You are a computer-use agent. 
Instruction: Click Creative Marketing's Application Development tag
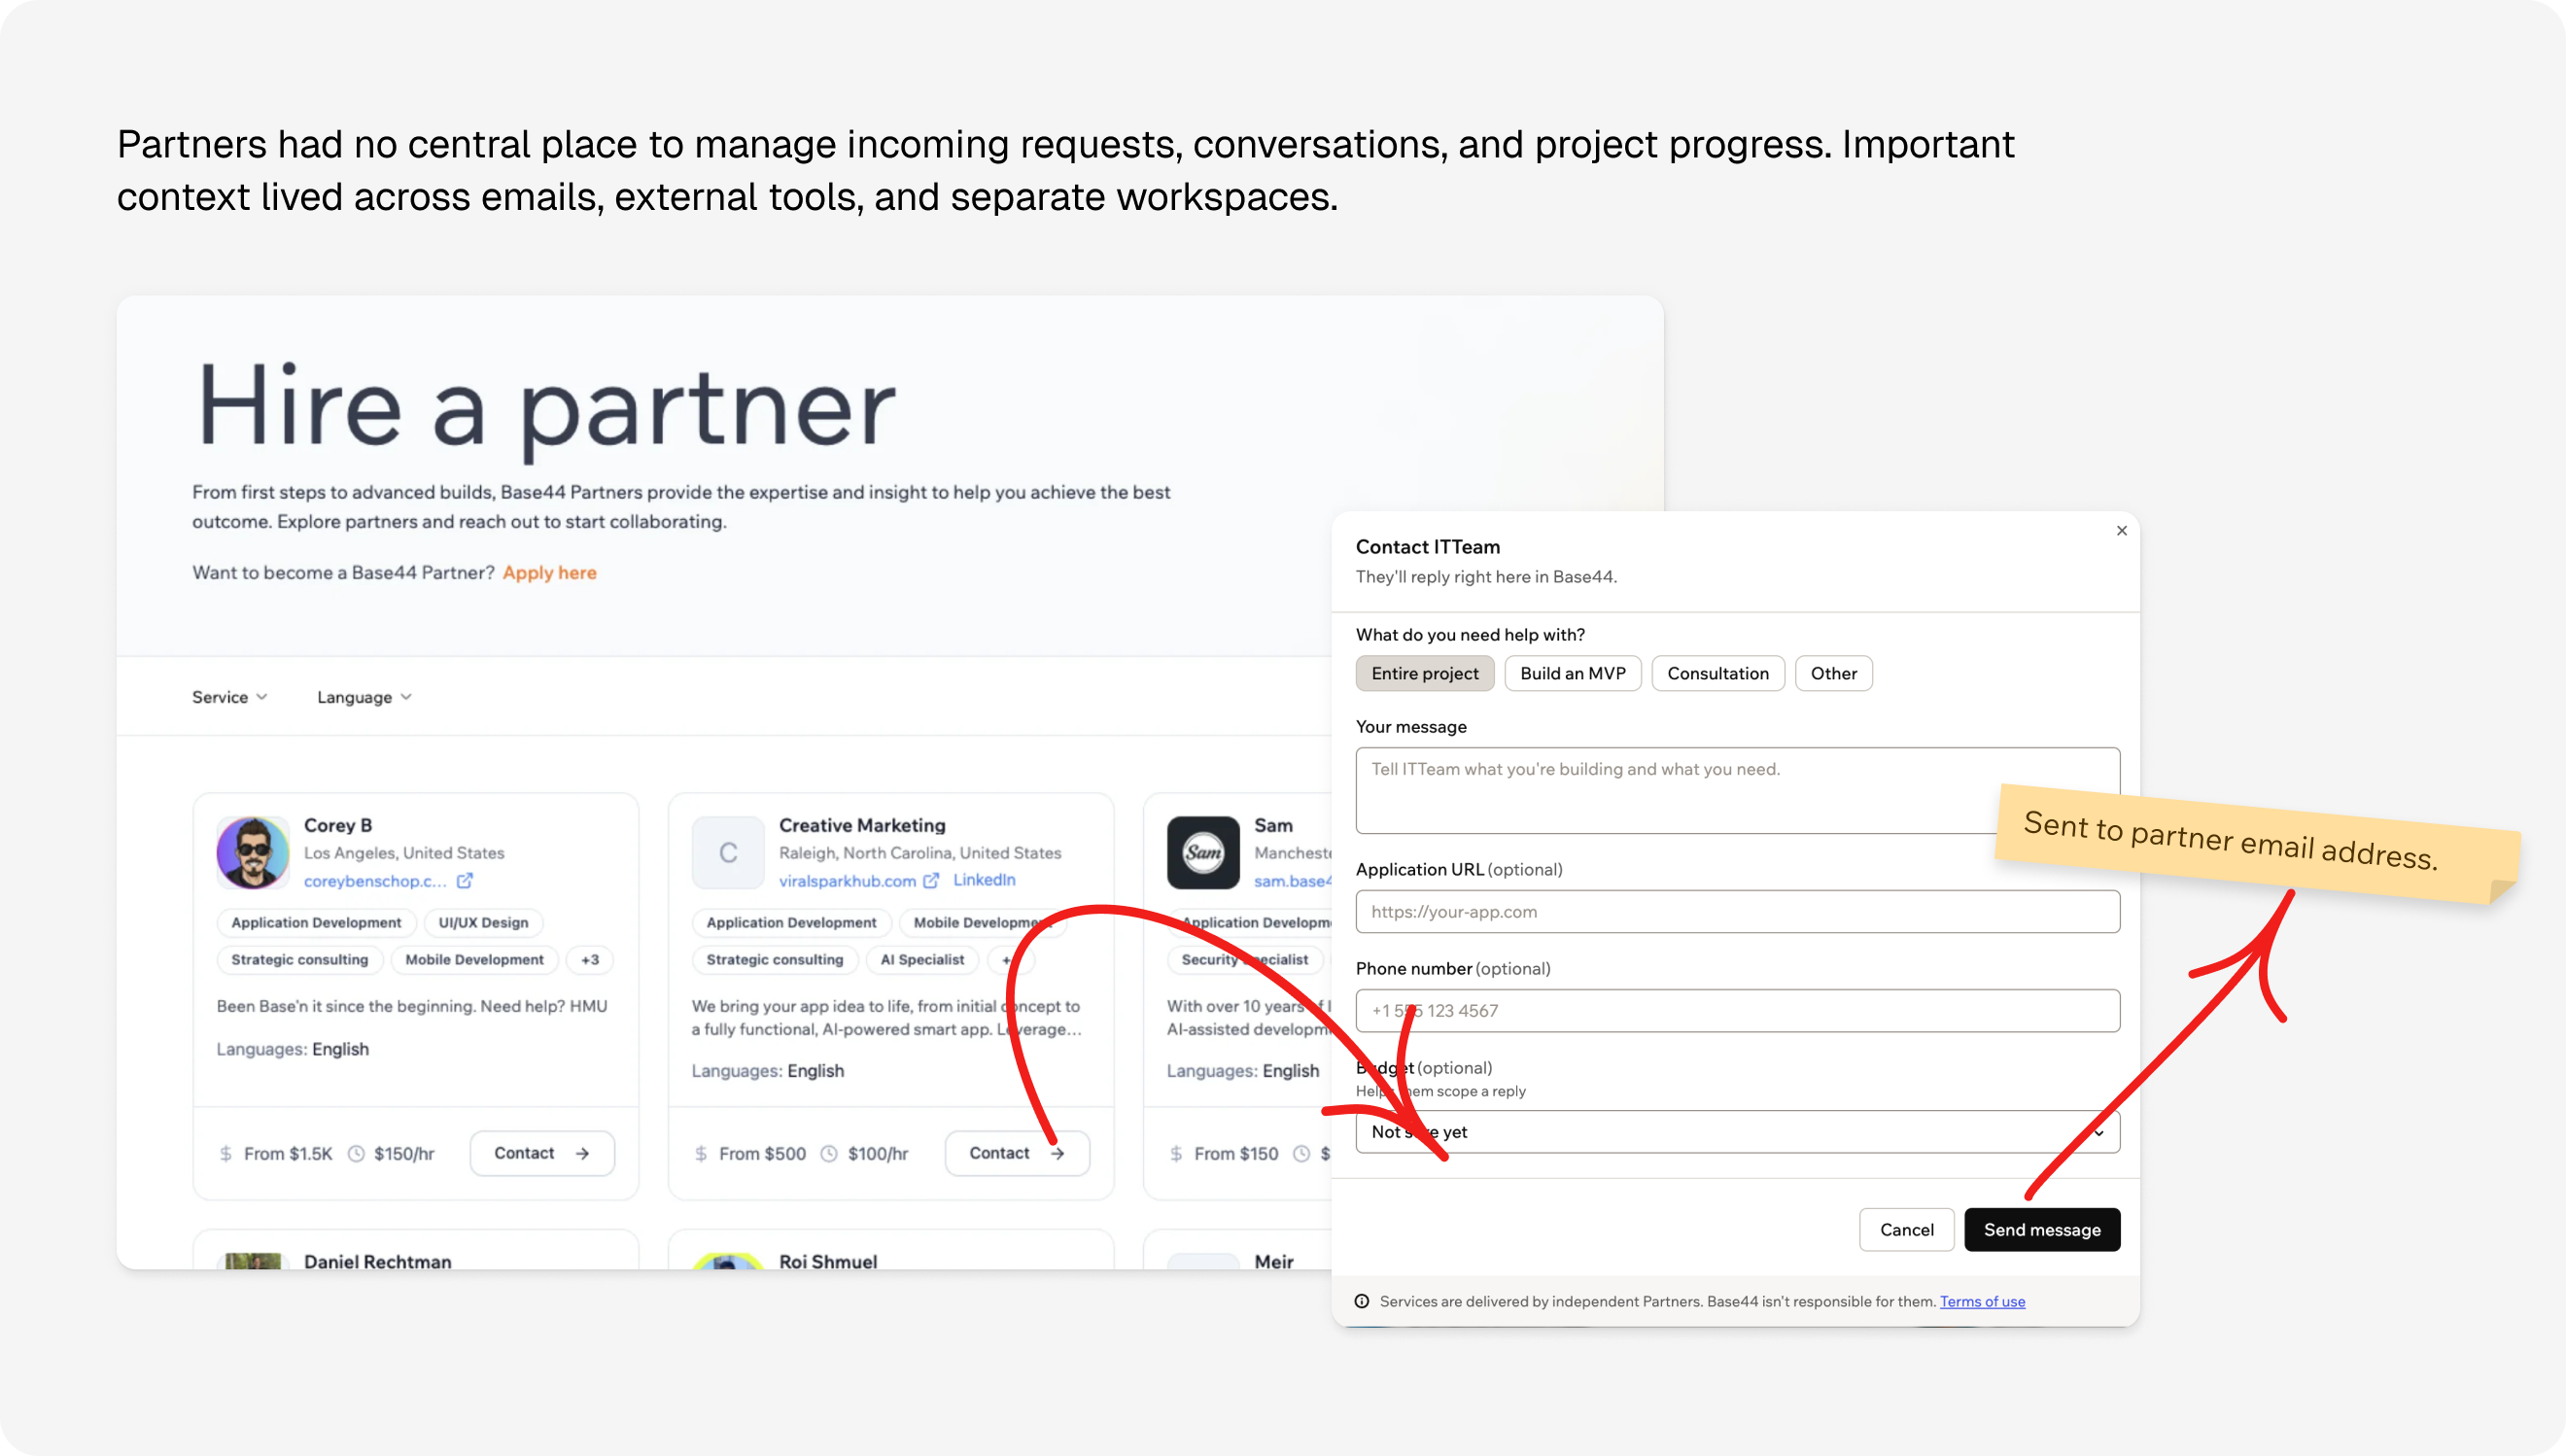[791, 922]
